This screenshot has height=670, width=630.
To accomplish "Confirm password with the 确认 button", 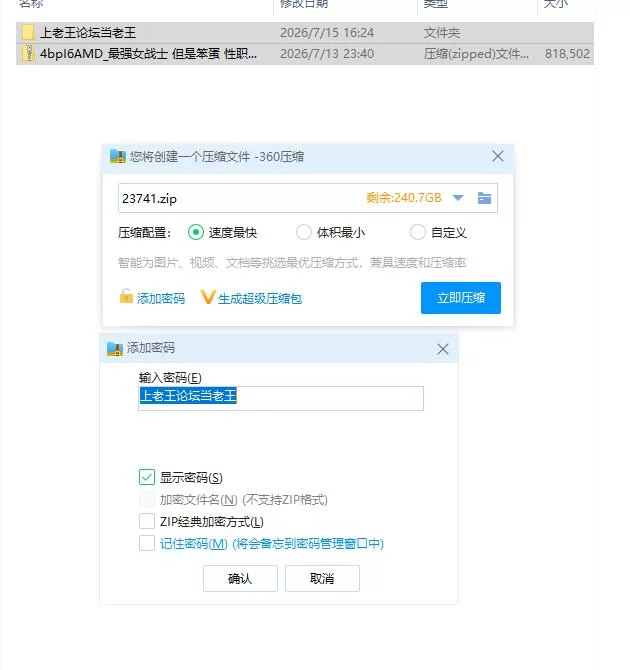I will coord(240,579).
